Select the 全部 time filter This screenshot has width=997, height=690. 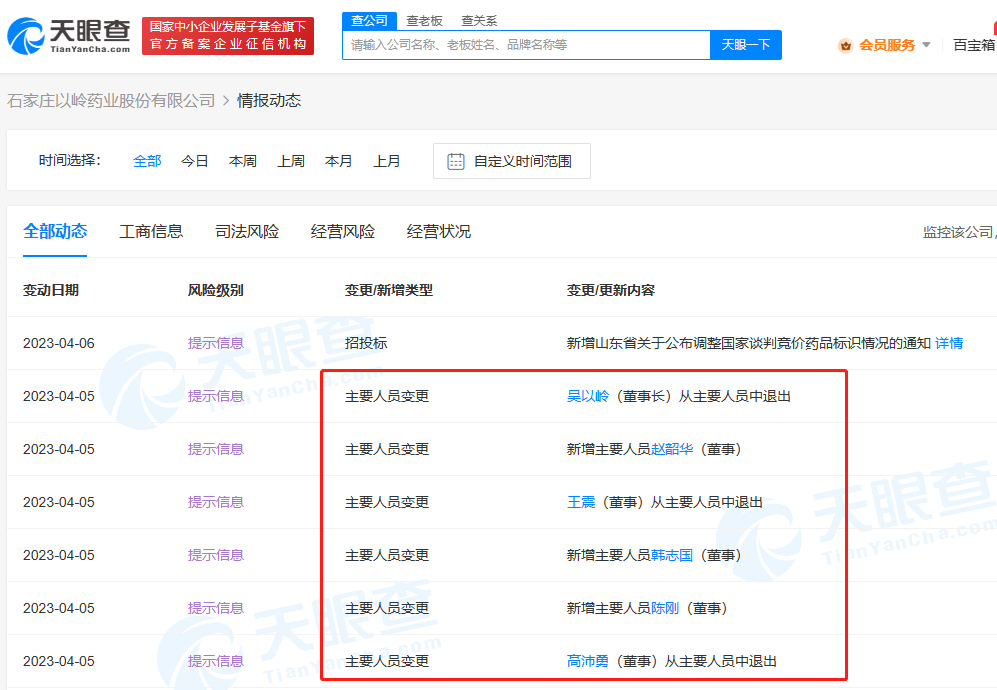pyautogui.click(x=147, y=162)
